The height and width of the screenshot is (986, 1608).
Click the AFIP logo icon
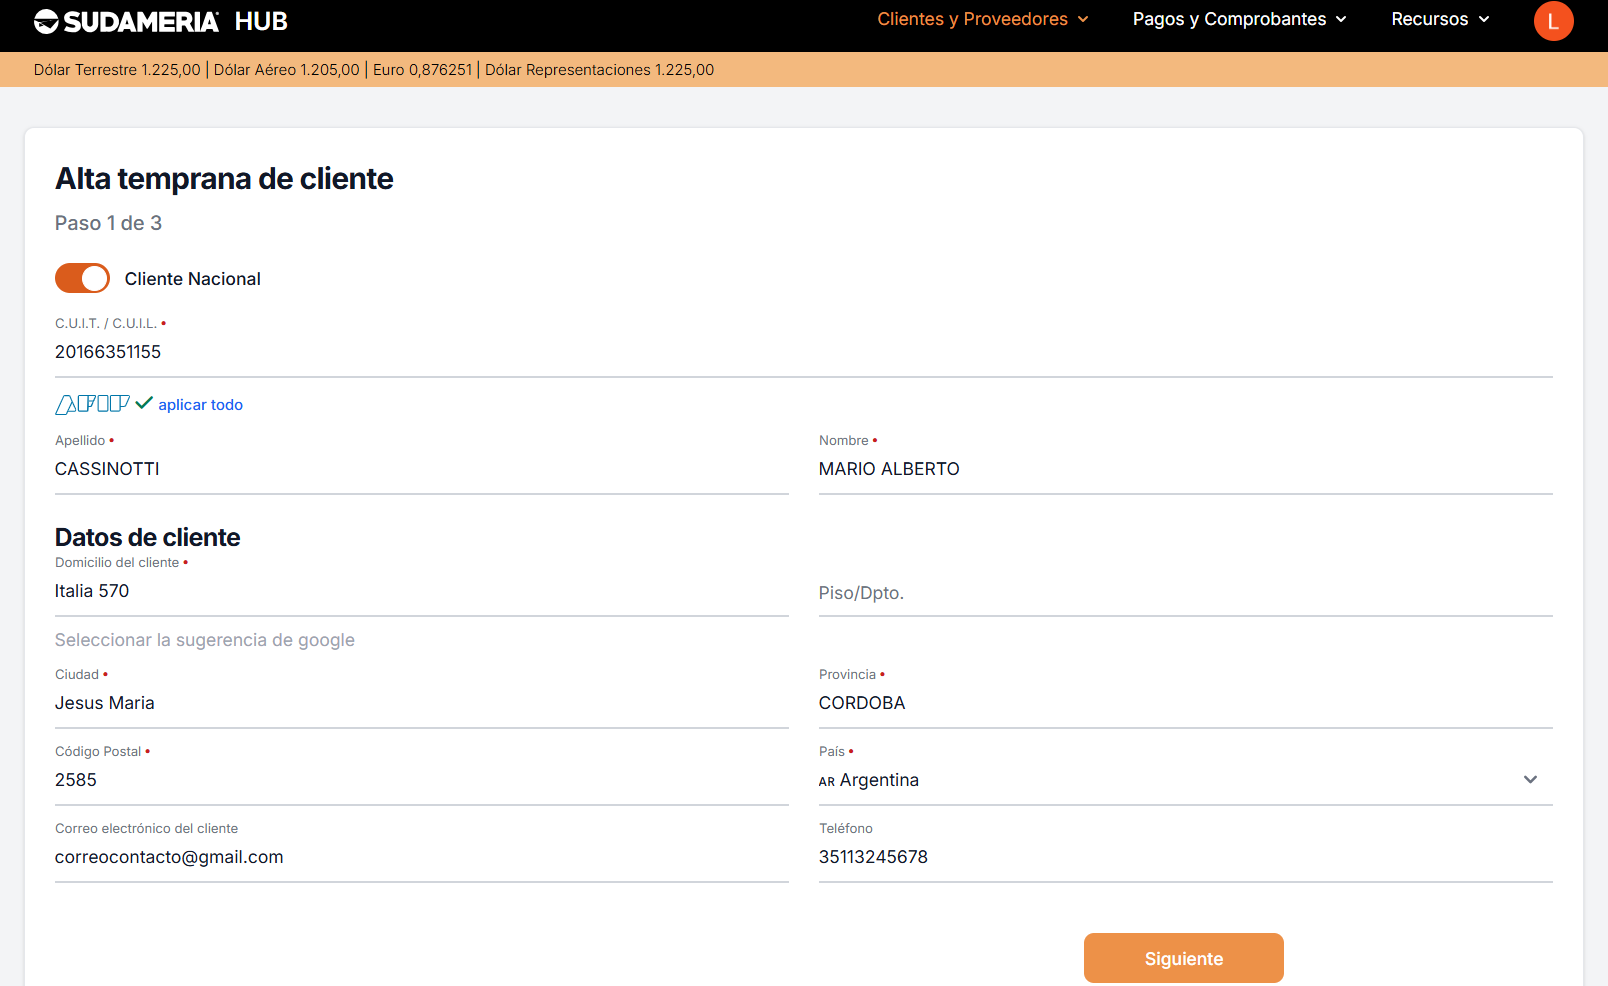[92, 404]
